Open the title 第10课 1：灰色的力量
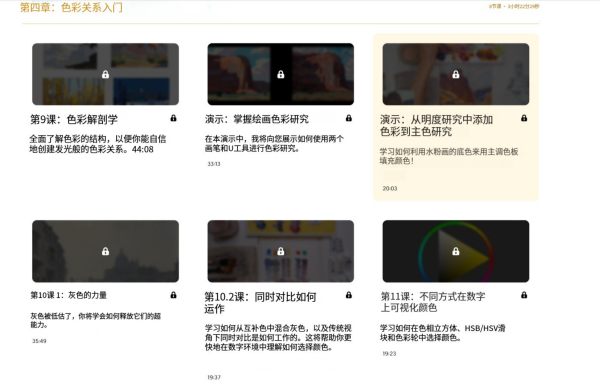600x384 pixels. tap(68, 295)
